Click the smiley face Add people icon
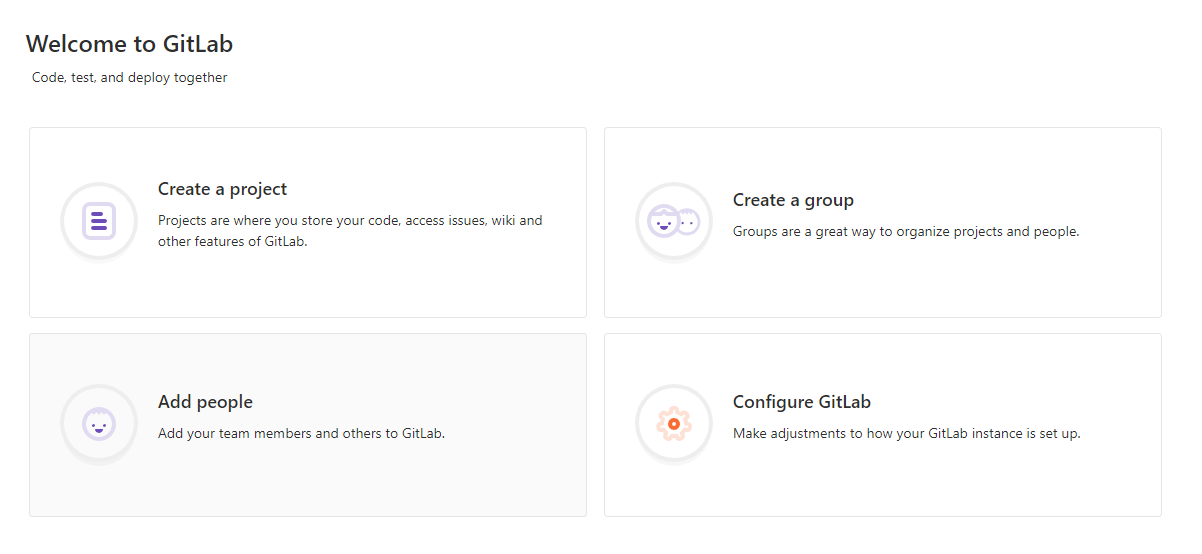Image resolution: width=1202 pixels, height=554 pixels. pyautogui.click(x=99, y=424)
